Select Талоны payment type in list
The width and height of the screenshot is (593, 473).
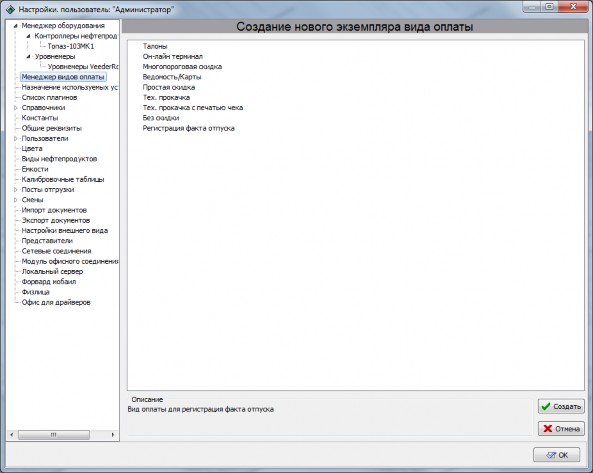[x=155, y=46]
